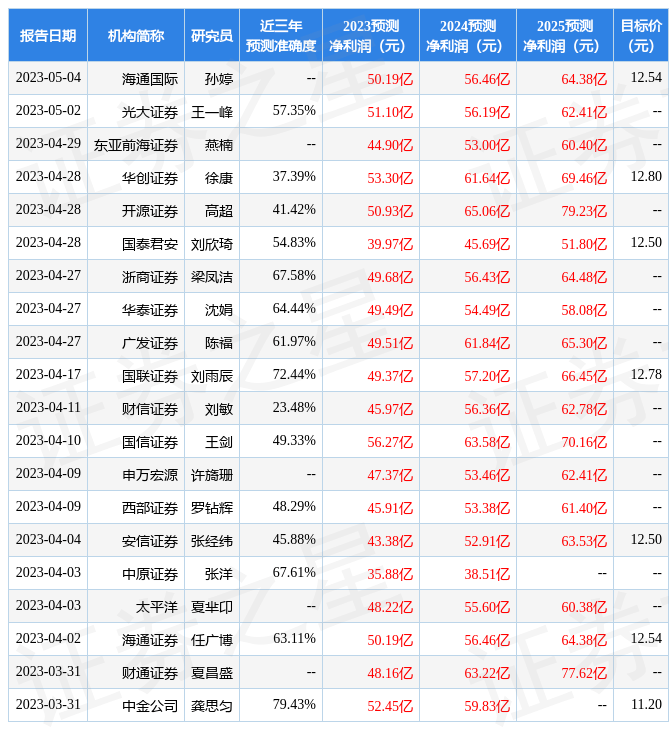Click the 报告日期 column header
Screen dimensions: 669x730
point(48,35)
